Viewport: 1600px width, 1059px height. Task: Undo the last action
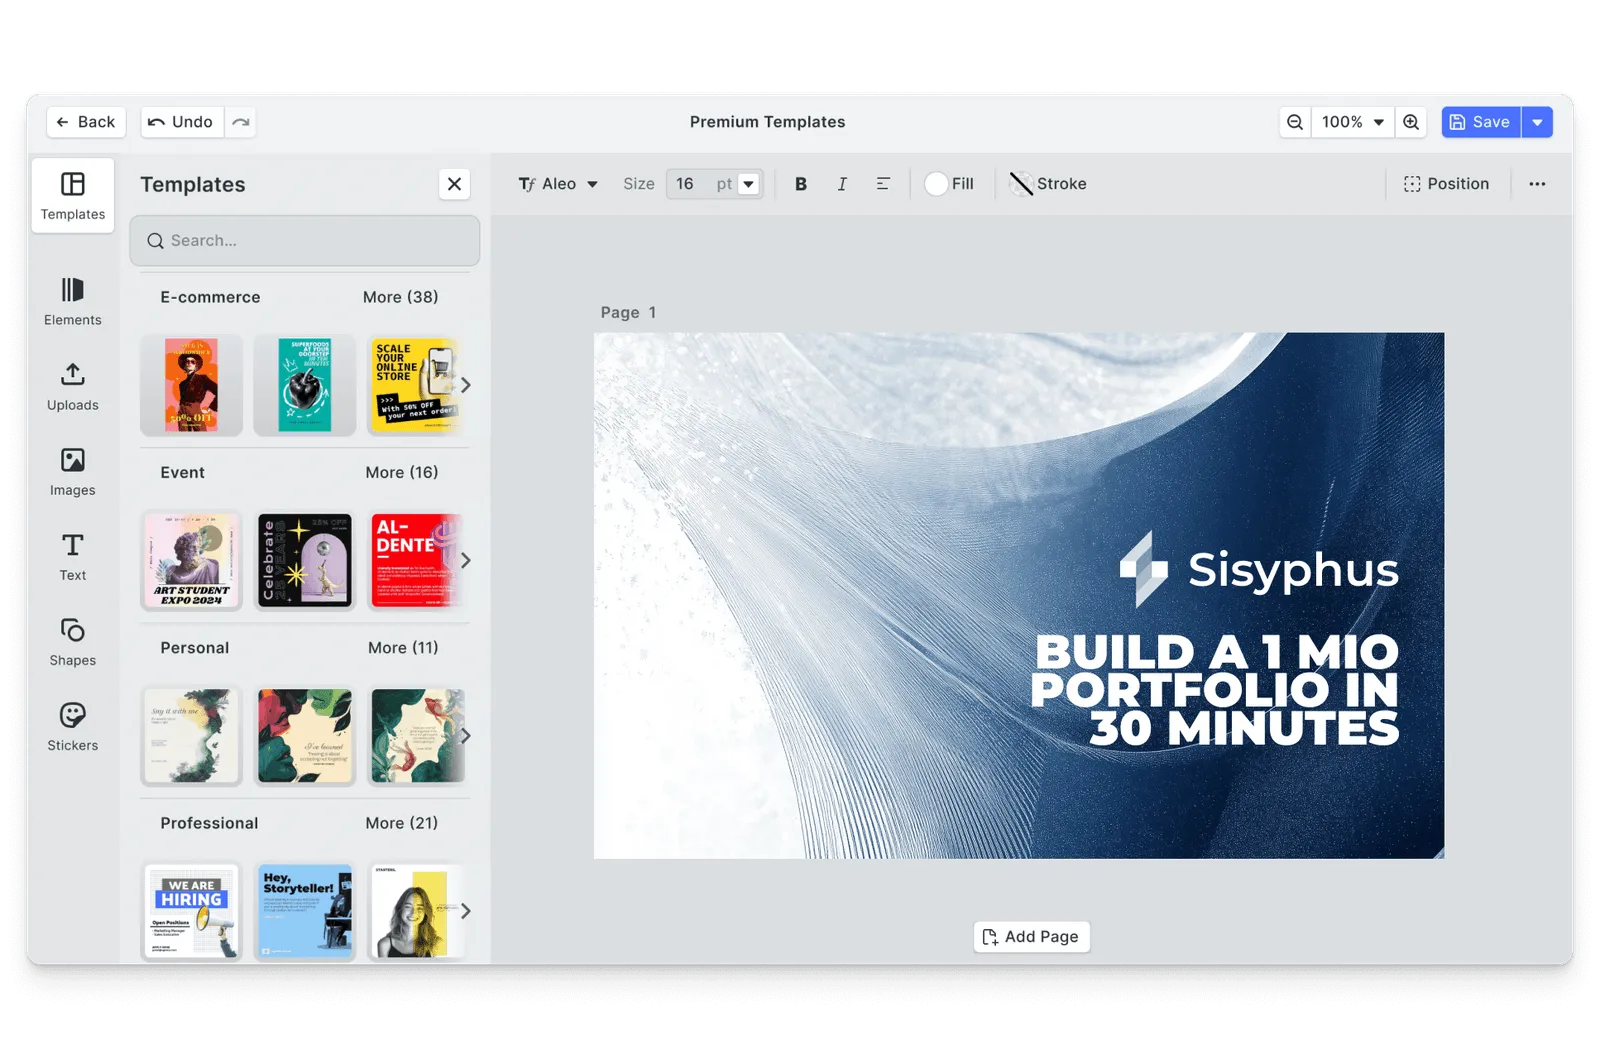[x=182, y=122]
